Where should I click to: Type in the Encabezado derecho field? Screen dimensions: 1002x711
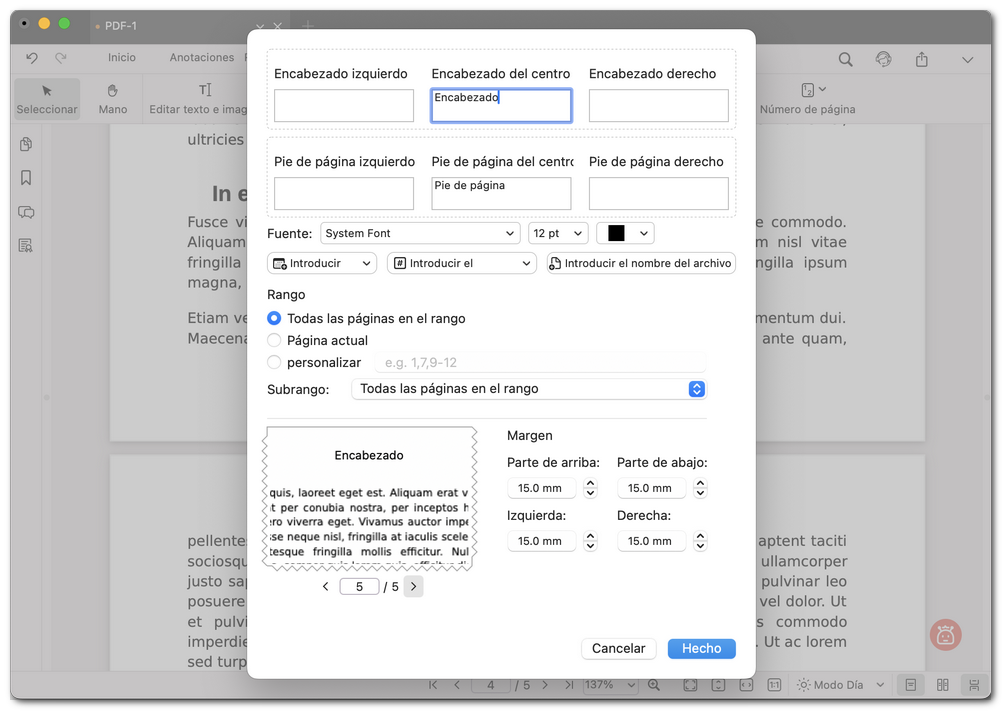(658, 105)
